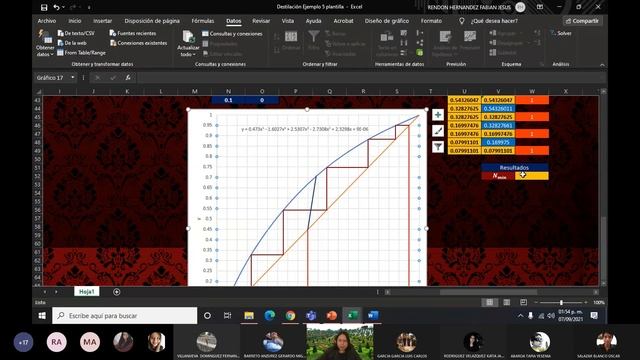Open the Ayuda tab
The width and height of the screenshot is (640, 360).
click(x=313, y=21)
